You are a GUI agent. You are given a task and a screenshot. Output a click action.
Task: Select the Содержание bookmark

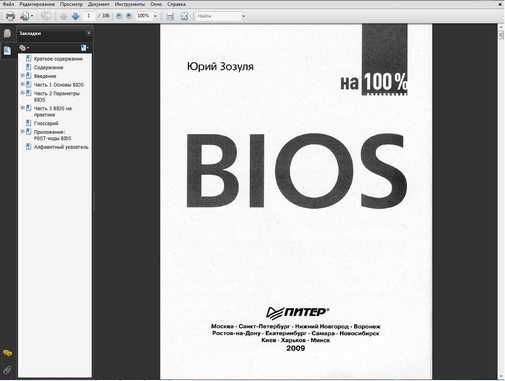[49, 67]
